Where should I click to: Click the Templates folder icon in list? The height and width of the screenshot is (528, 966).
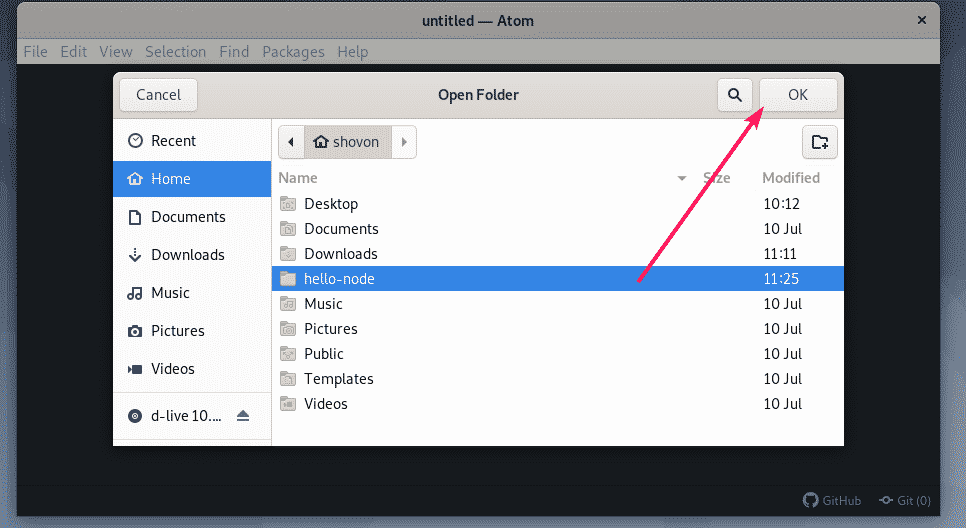(x=288, y=379)
